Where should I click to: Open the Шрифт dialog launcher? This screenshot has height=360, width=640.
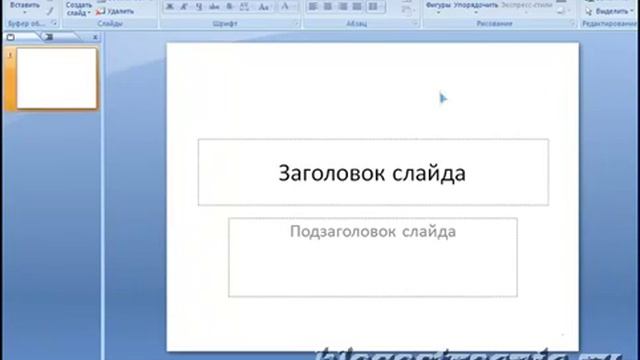[x=296, y=24]
